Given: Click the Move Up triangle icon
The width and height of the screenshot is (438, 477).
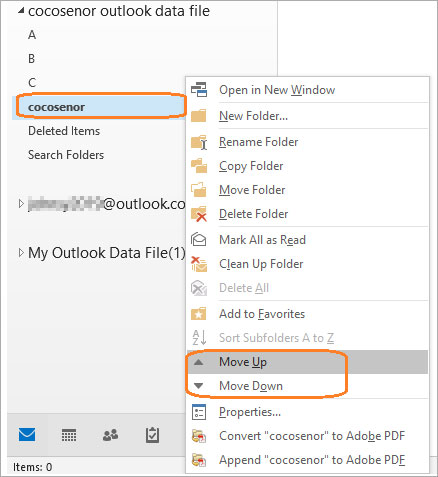Looking at the screenshot, I should 199,362.
